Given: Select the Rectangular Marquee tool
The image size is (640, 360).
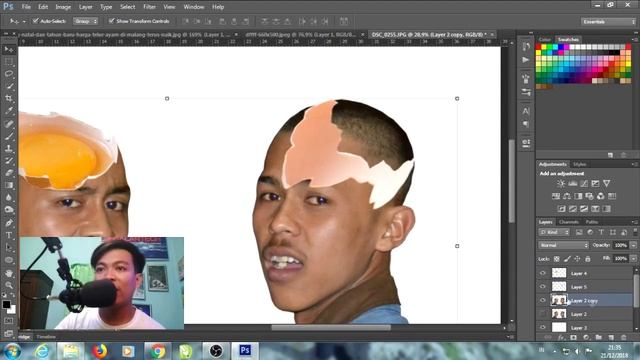Looking at the screenshot, I should pyautogui.click(x=9, y=62).
